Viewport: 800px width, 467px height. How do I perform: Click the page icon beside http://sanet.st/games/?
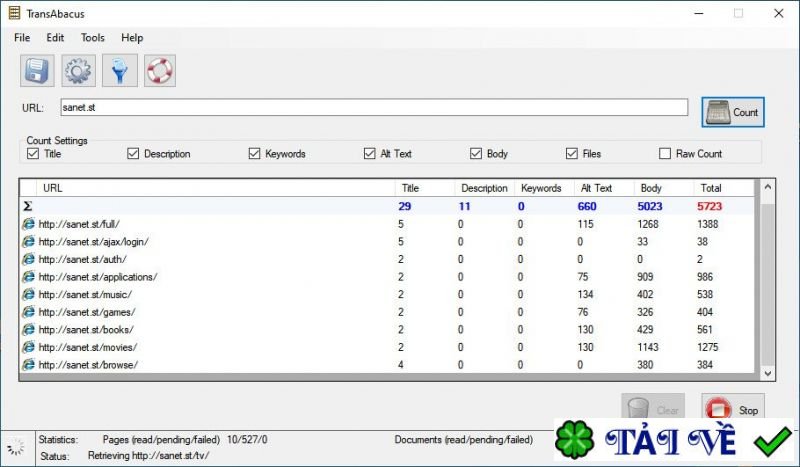tap(29, 312)
